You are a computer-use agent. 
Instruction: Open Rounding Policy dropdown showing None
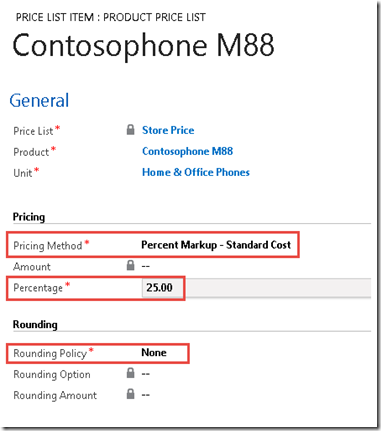click(154, 353)
